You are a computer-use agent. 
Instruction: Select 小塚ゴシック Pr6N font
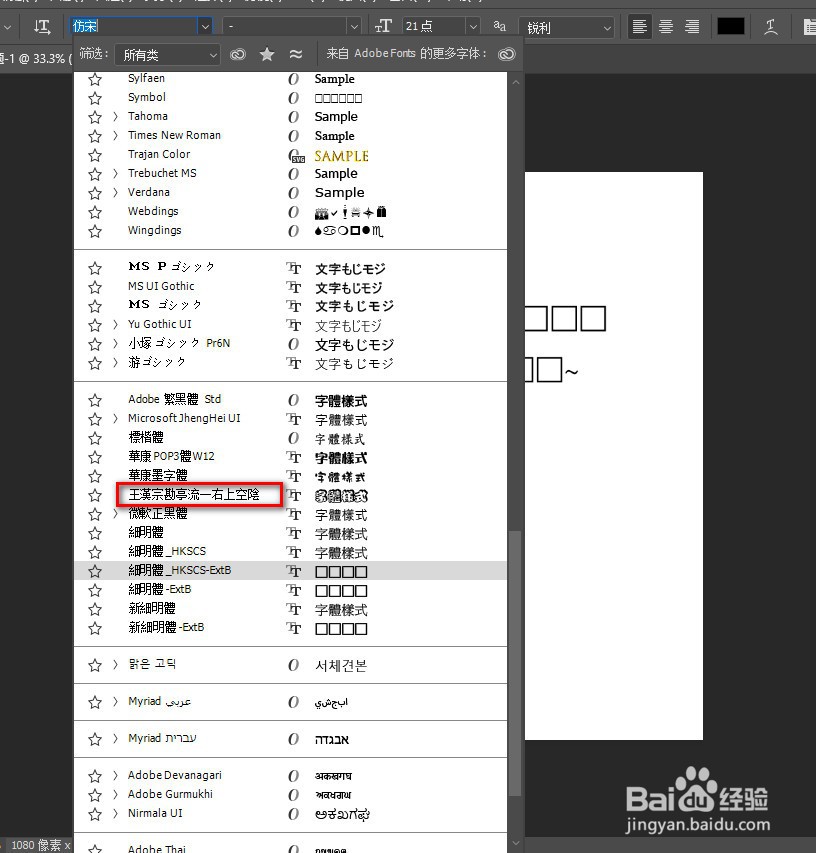179,343
